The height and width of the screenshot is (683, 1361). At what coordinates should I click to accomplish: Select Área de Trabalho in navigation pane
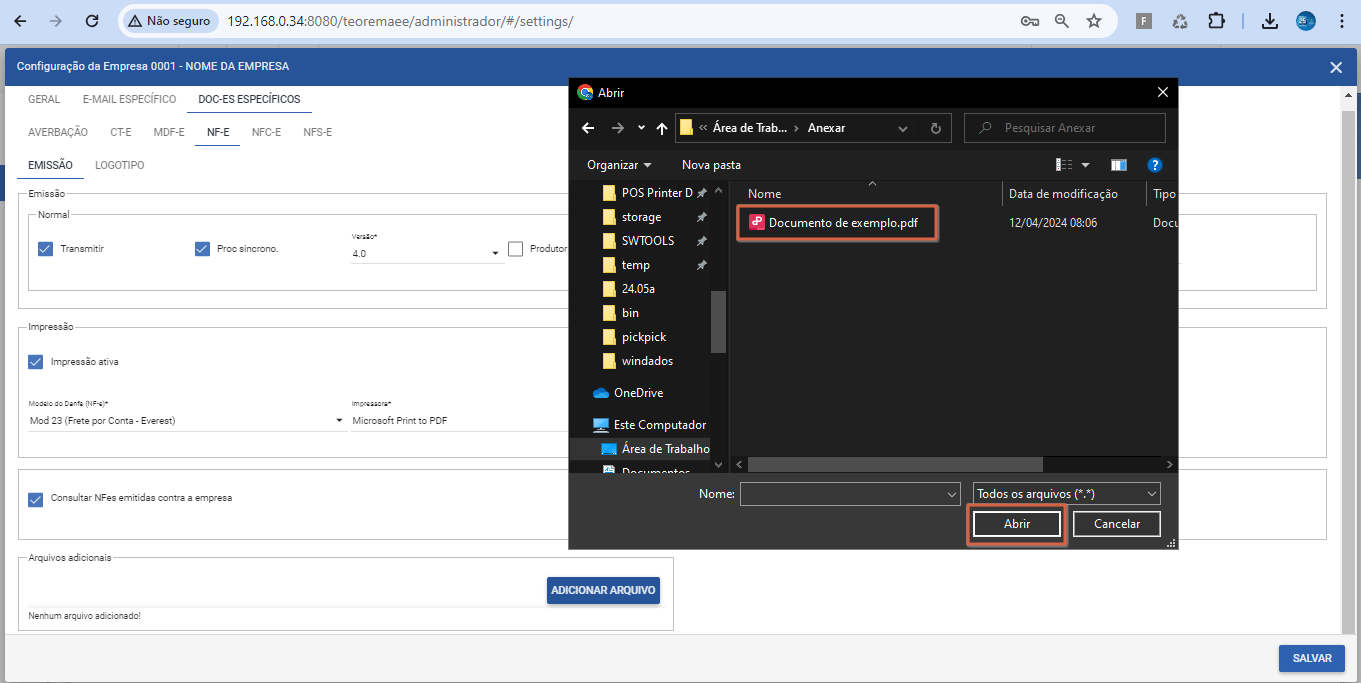click(655, 449)
